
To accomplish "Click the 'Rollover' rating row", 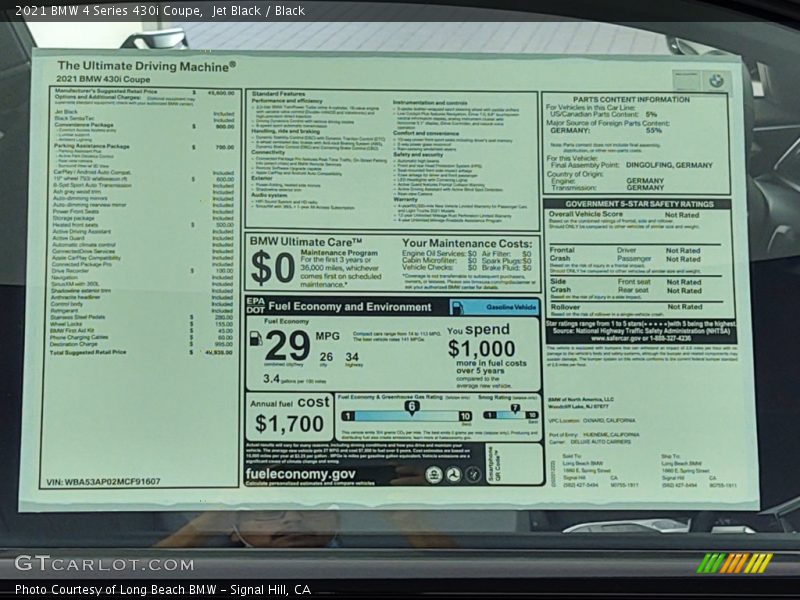I will [x=626, y=307].
